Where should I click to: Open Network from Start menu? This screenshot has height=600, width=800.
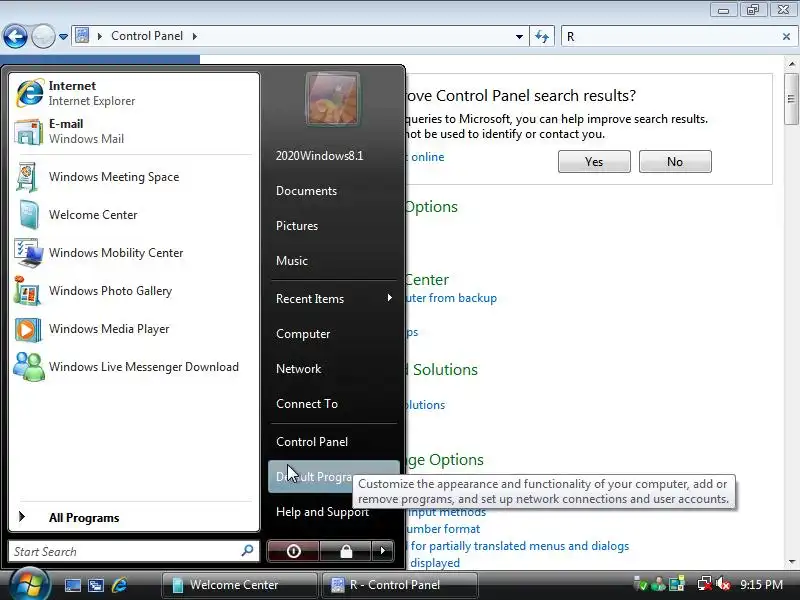pyautogui.click(x=333, y=368)
